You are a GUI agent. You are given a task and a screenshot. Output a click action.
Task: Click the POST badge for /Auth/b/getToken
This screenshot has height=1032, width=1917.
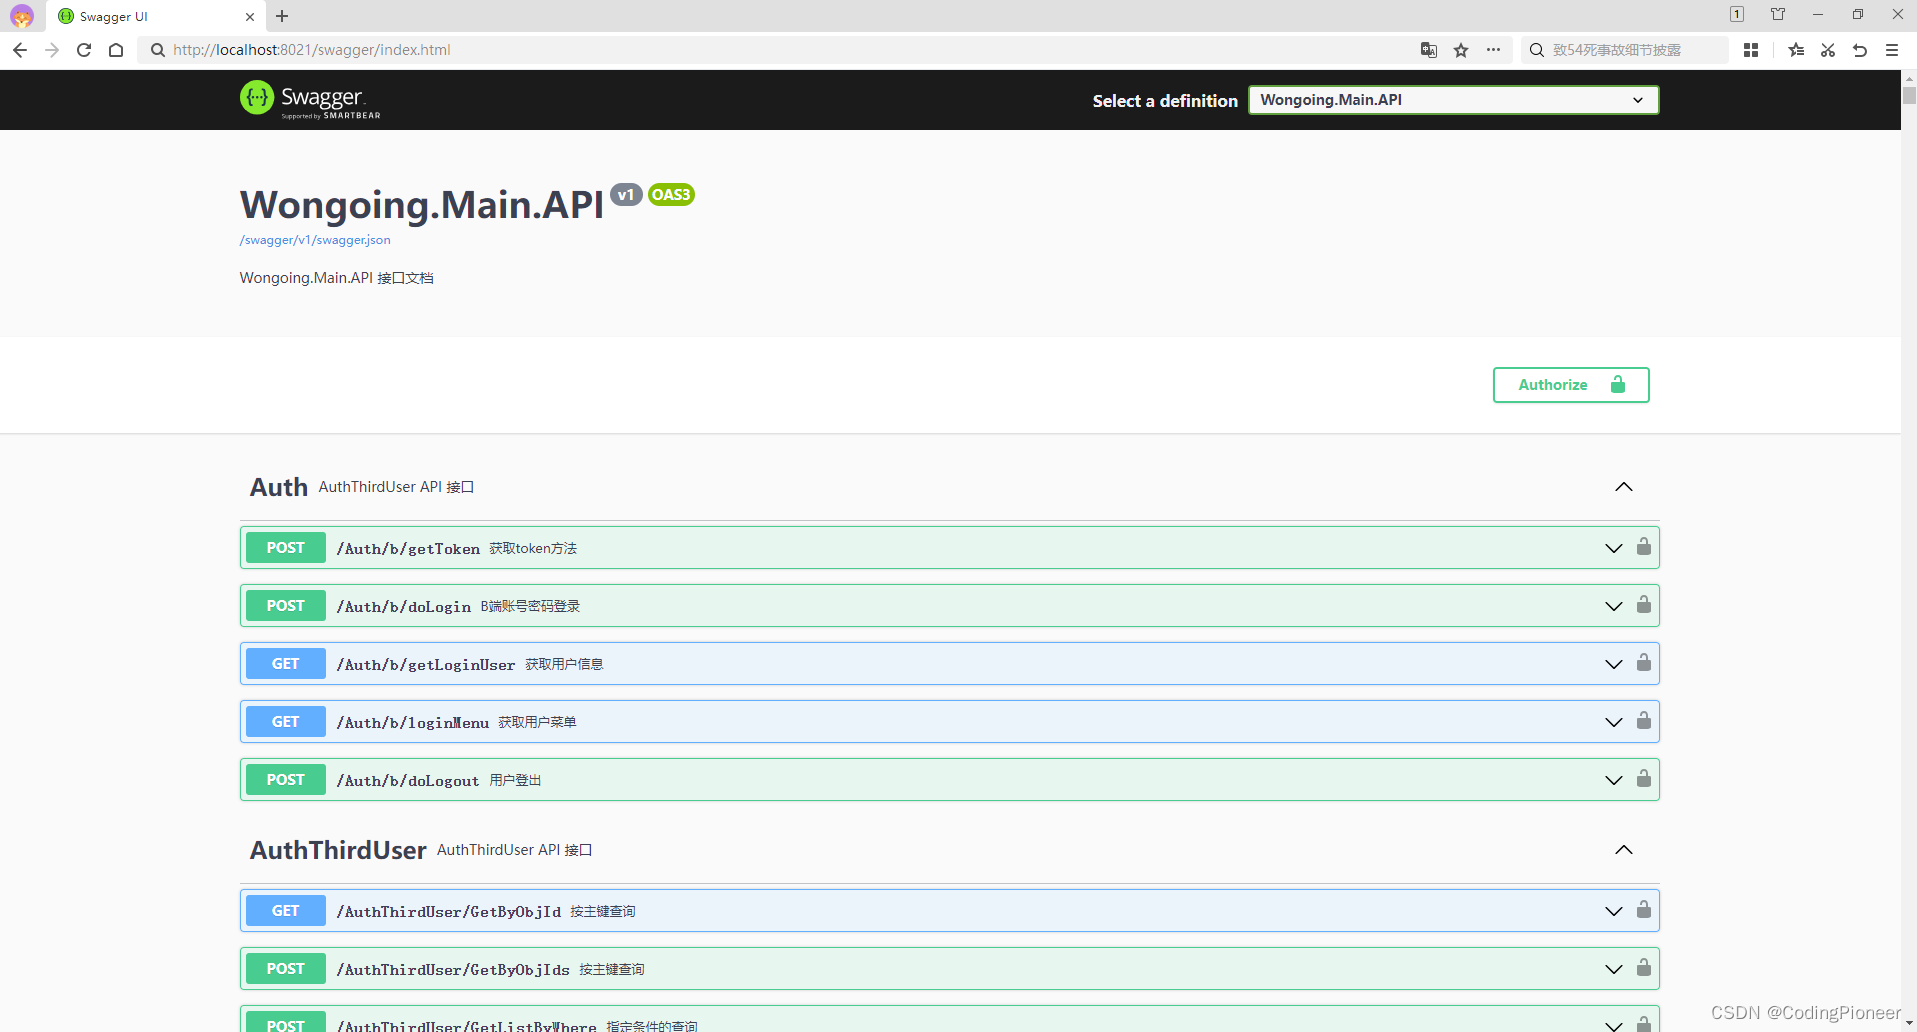coord(285,548)
